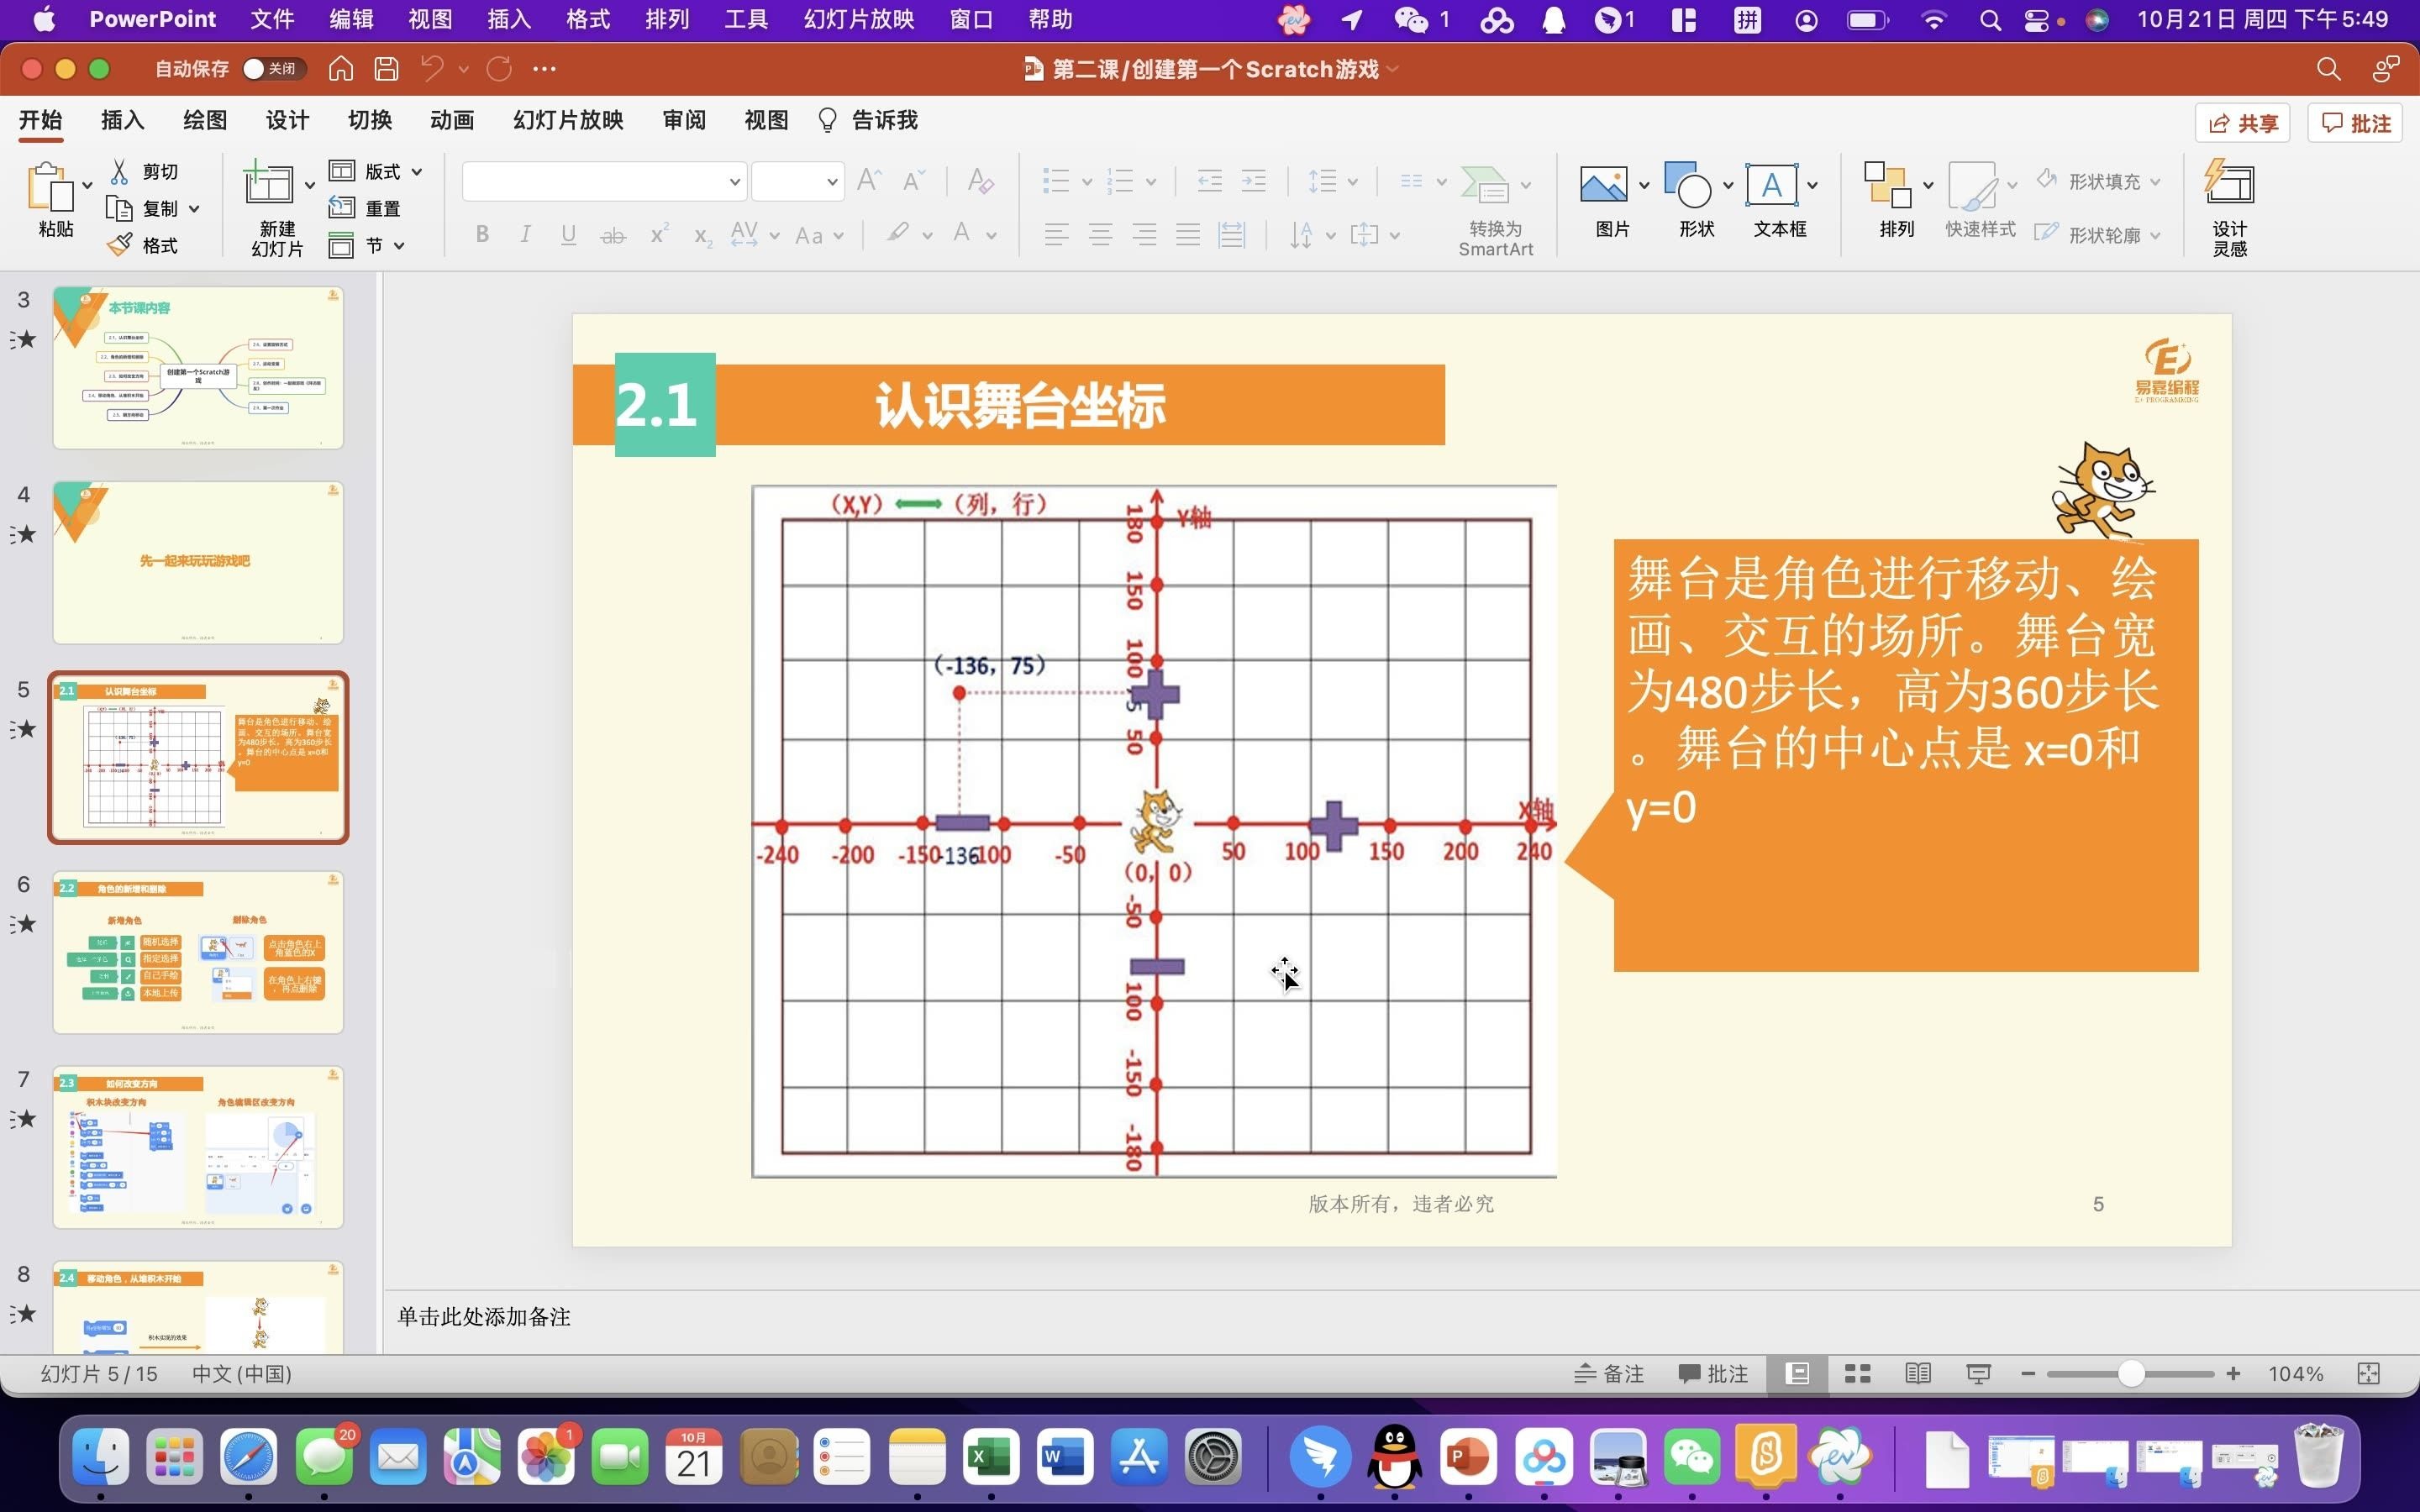Click the Save icon in title bar

click(x=386, y=69)
